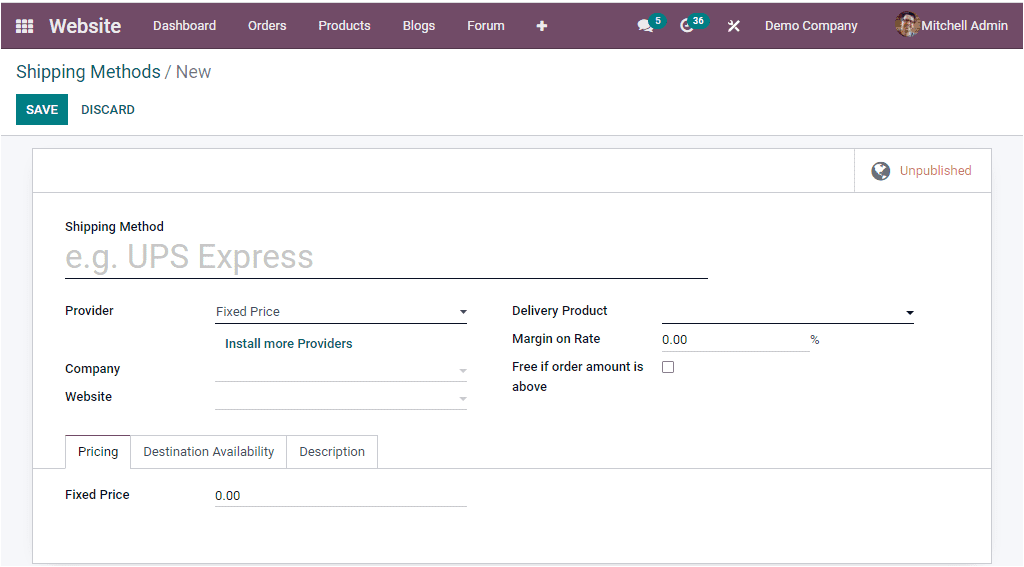Click Mitchell Admin's avatar picture
This screenshot has height=567, width=1024.
coord(907,25)
